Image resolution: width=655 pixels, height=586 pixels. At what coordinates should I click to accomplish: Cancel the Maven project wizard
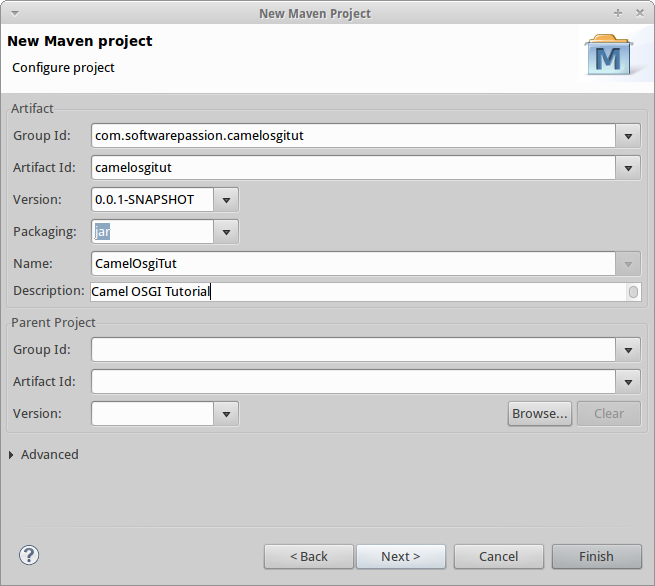(x=499, y=556)
